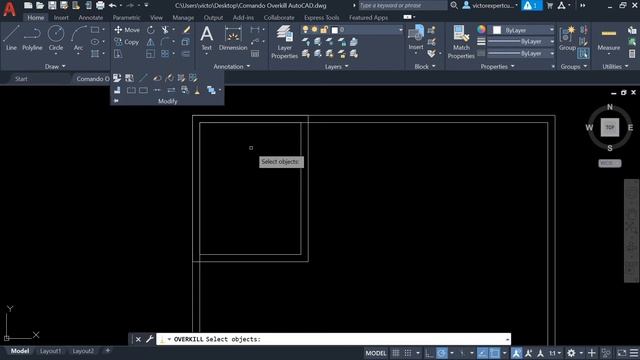Click the Insert block icon
Image resolution: width=640 pixels, height=360 pixels.
[x=416, y=38]
